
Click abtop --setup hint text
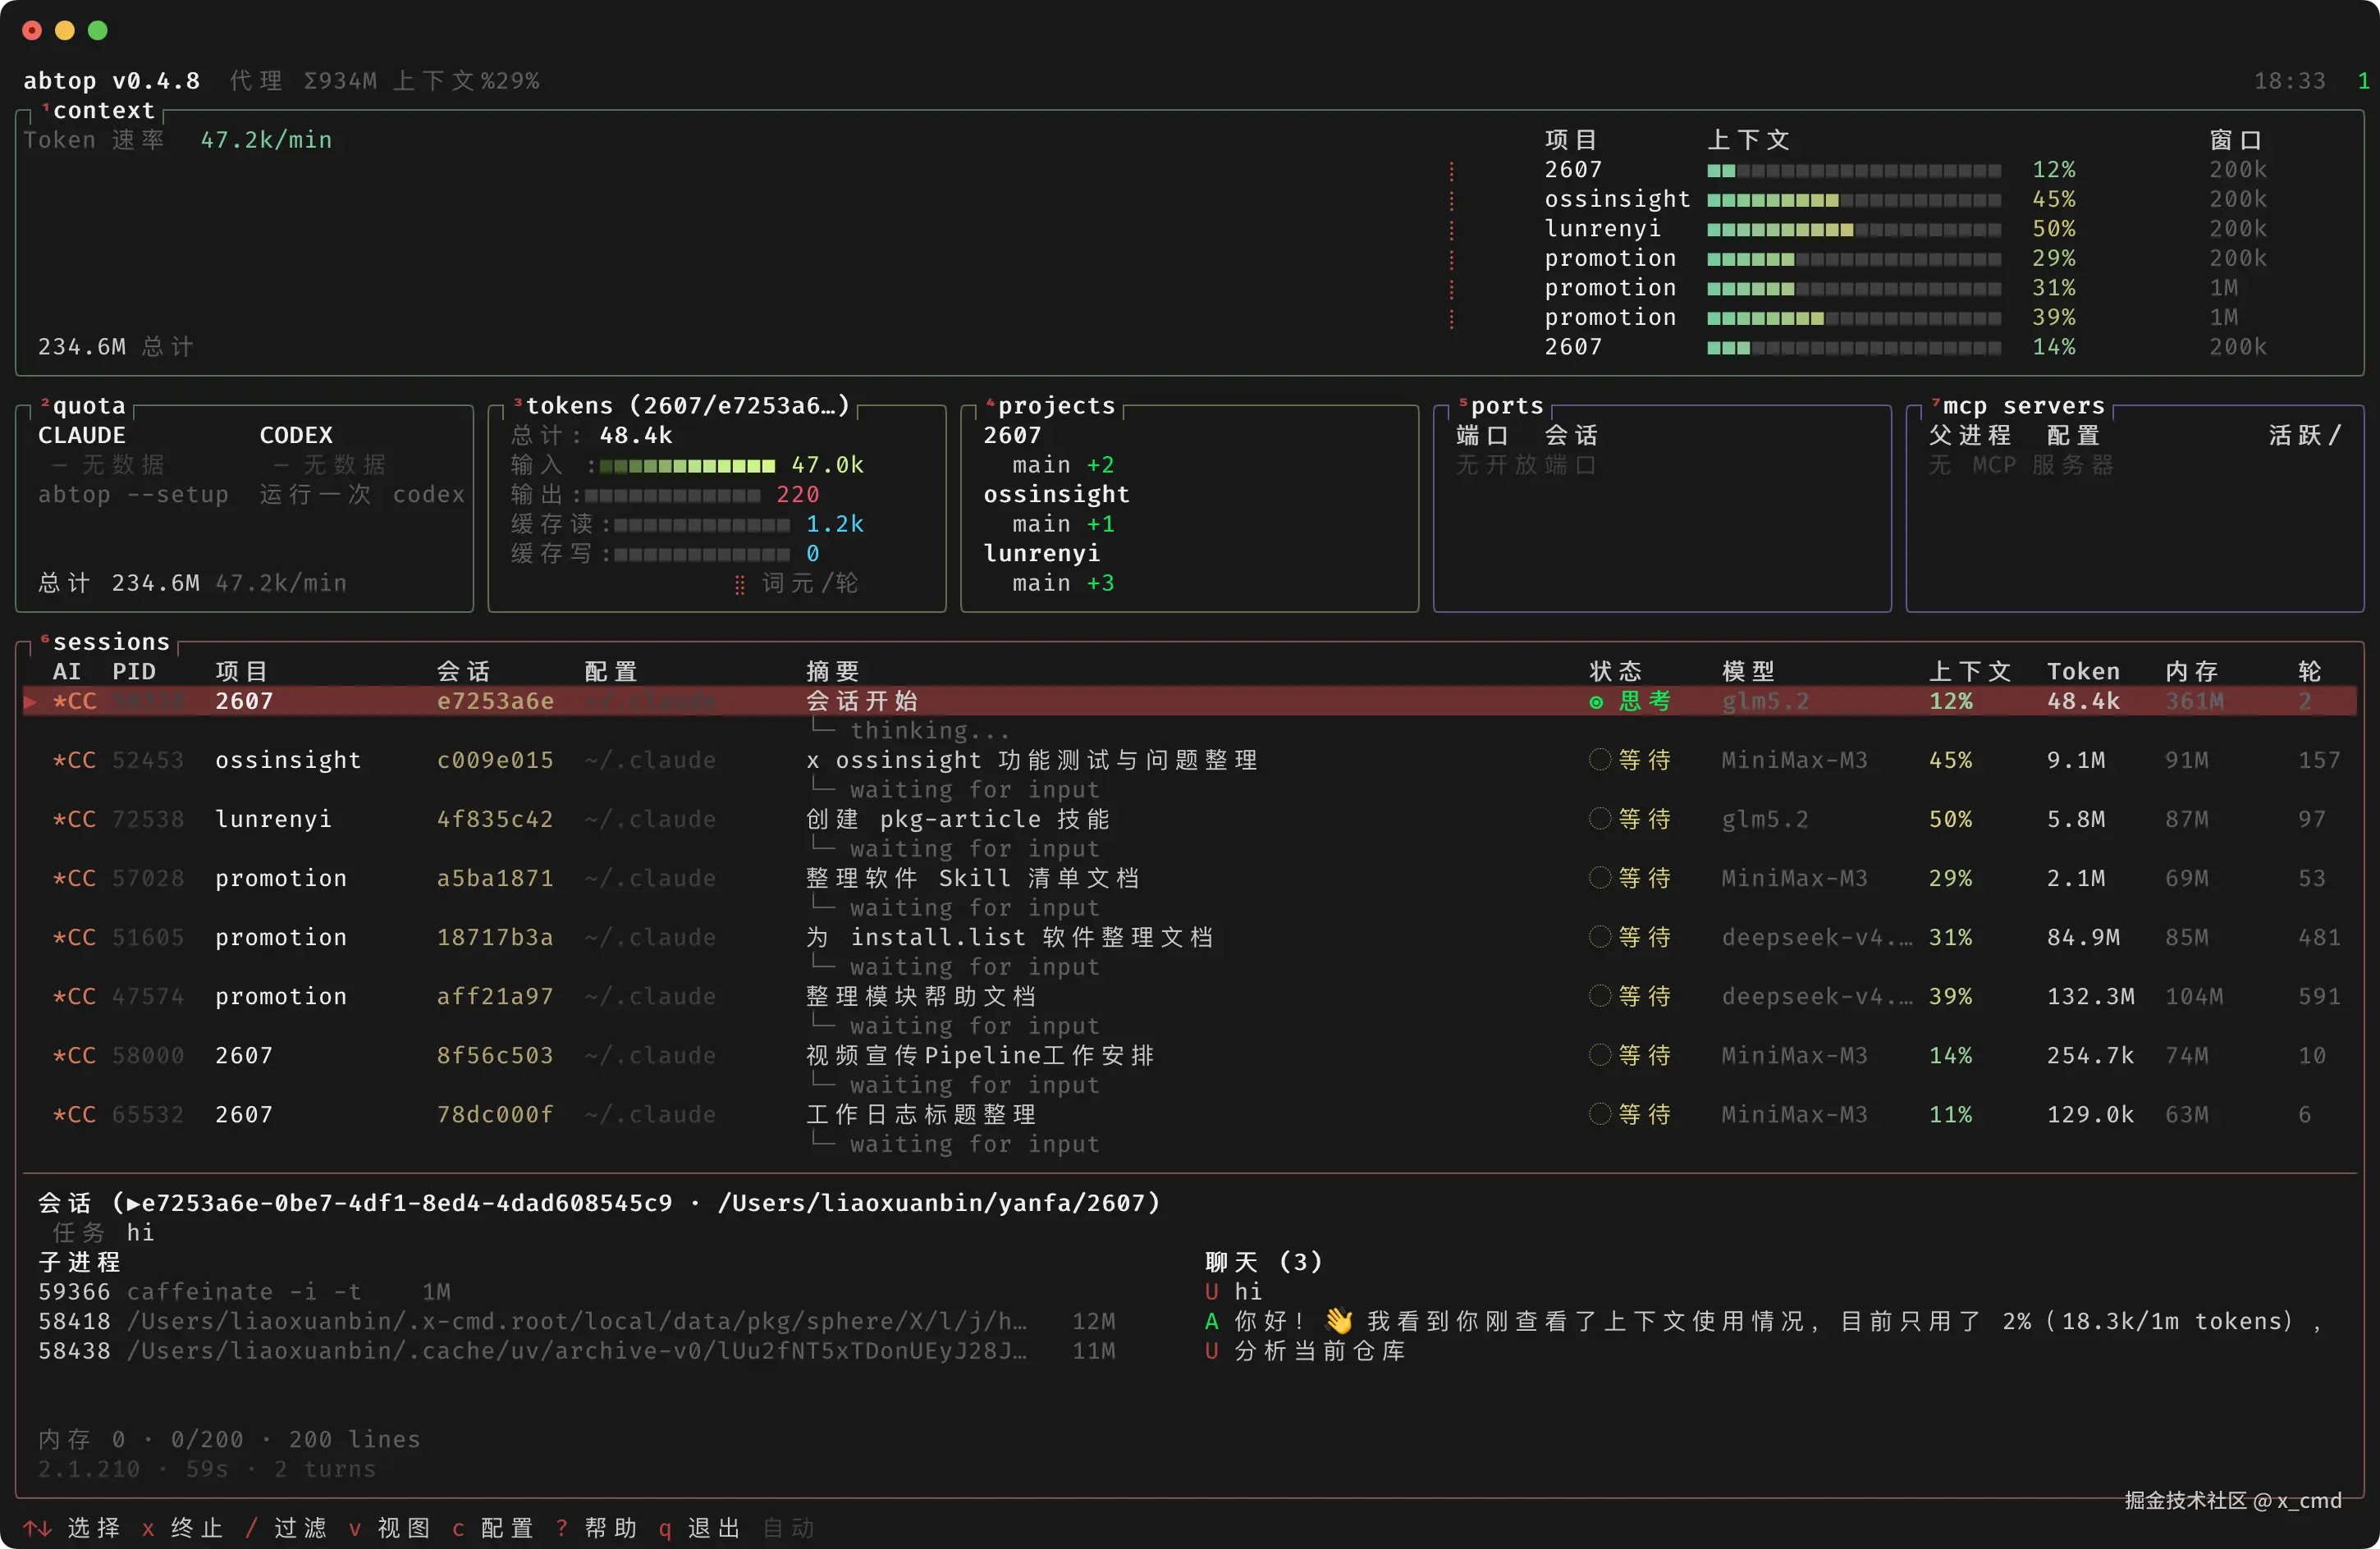[x=133, y=494]
